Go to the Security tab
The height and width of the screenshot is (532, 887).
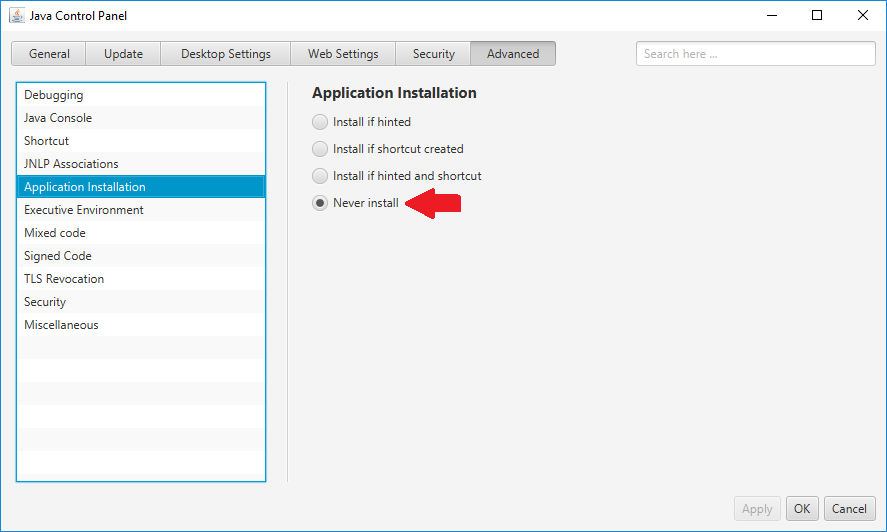click(433, 54)
